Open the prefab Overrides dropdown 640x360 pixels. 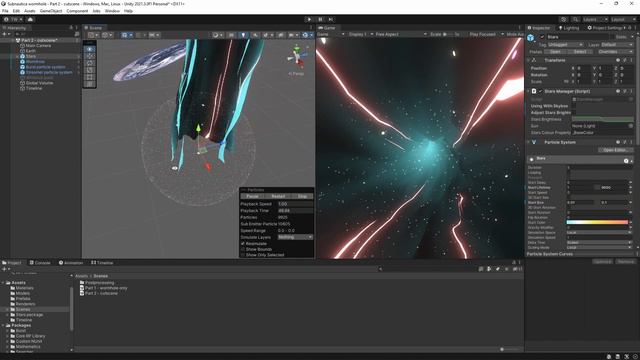tap(616, 52)
